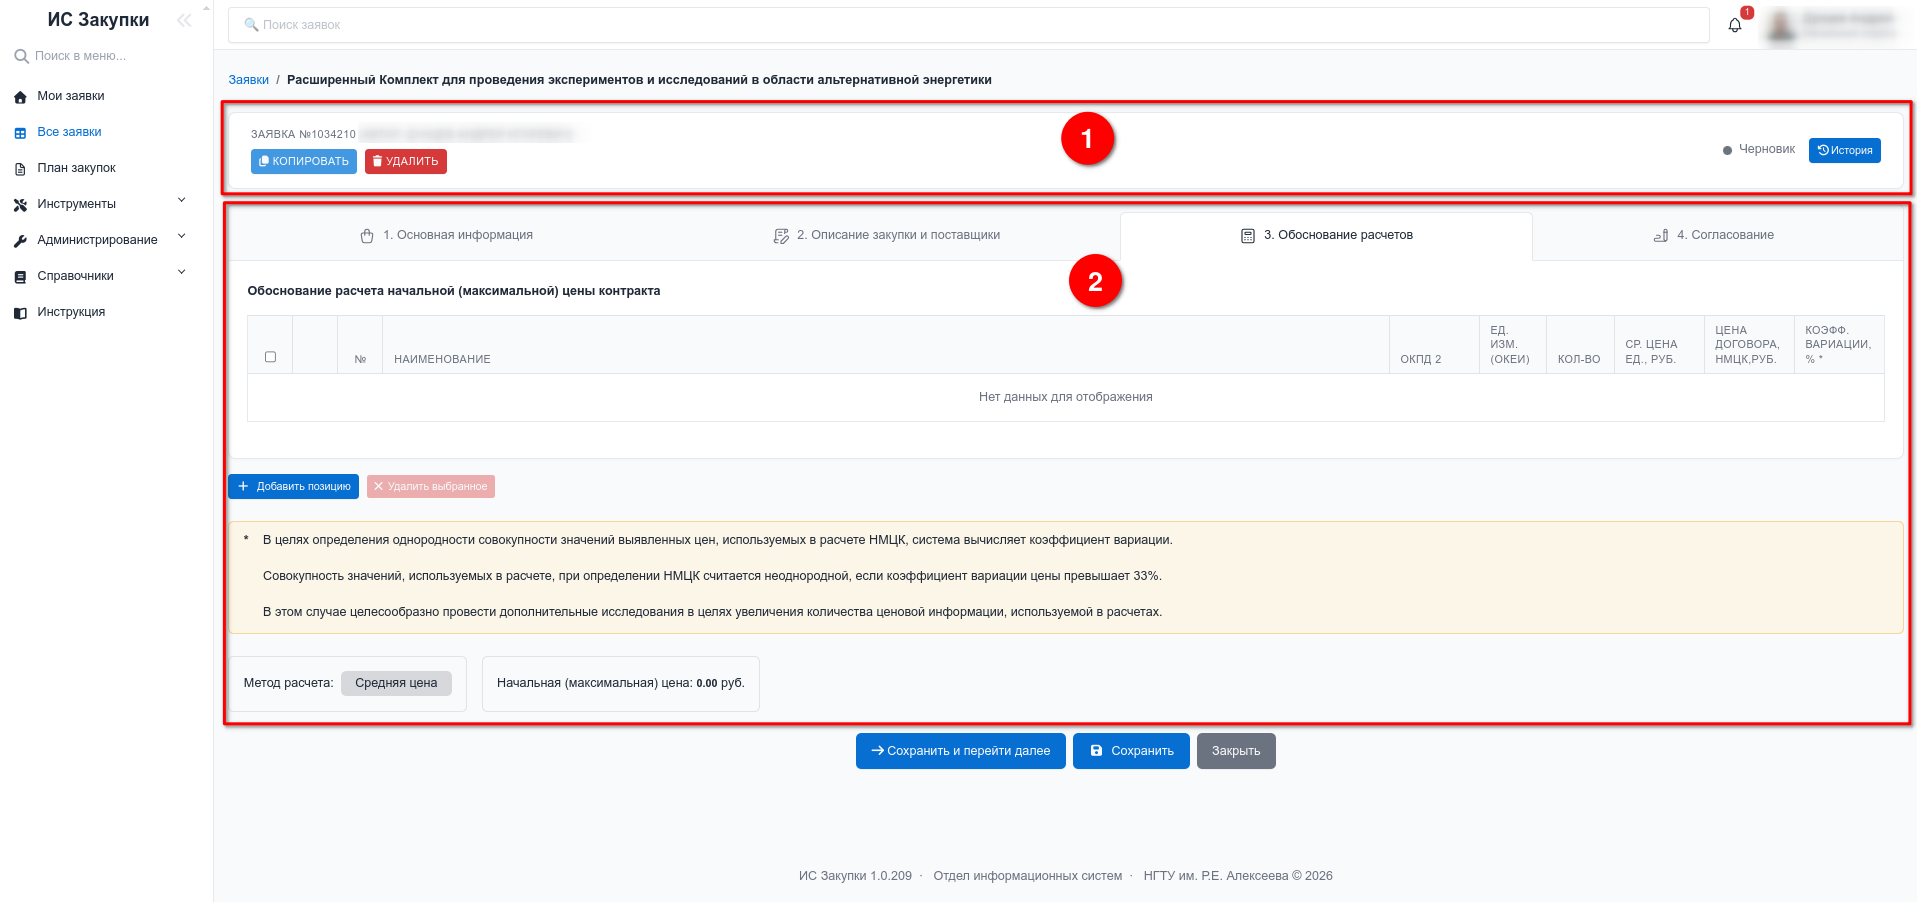The image size is (1917, 902).
Task: Click the hand icon on Основная информация tab
Action: 367,236
